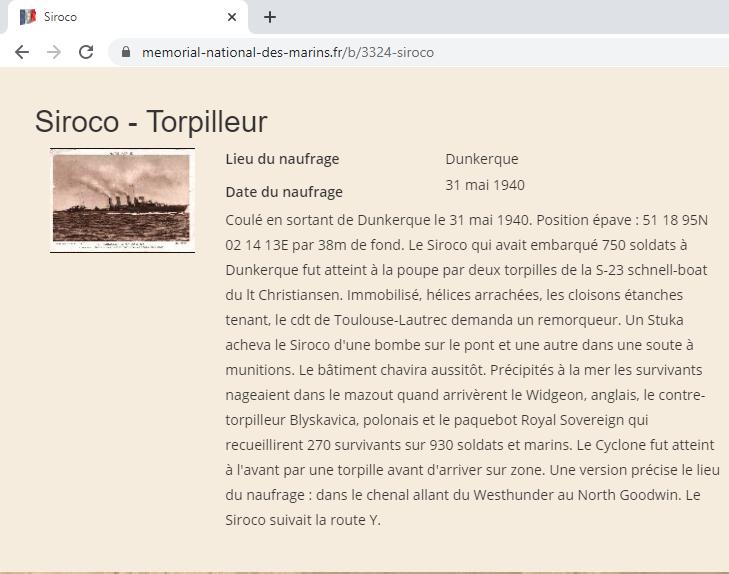Select the Siroco browser tab
Screen dimensions: 729x574
click(x=125, y=17)
